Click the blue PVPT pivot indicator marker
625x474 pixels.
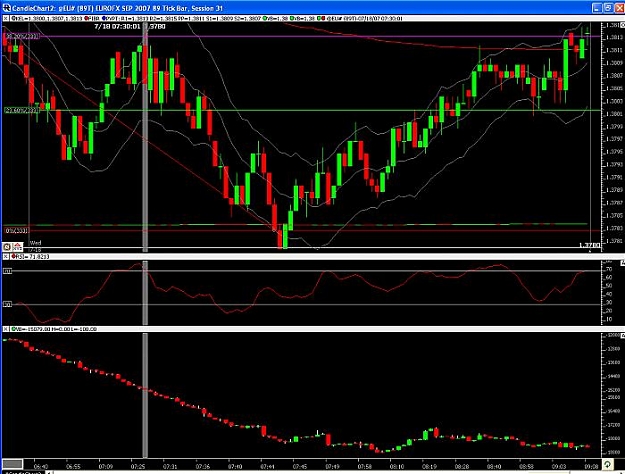coord(104,18)
